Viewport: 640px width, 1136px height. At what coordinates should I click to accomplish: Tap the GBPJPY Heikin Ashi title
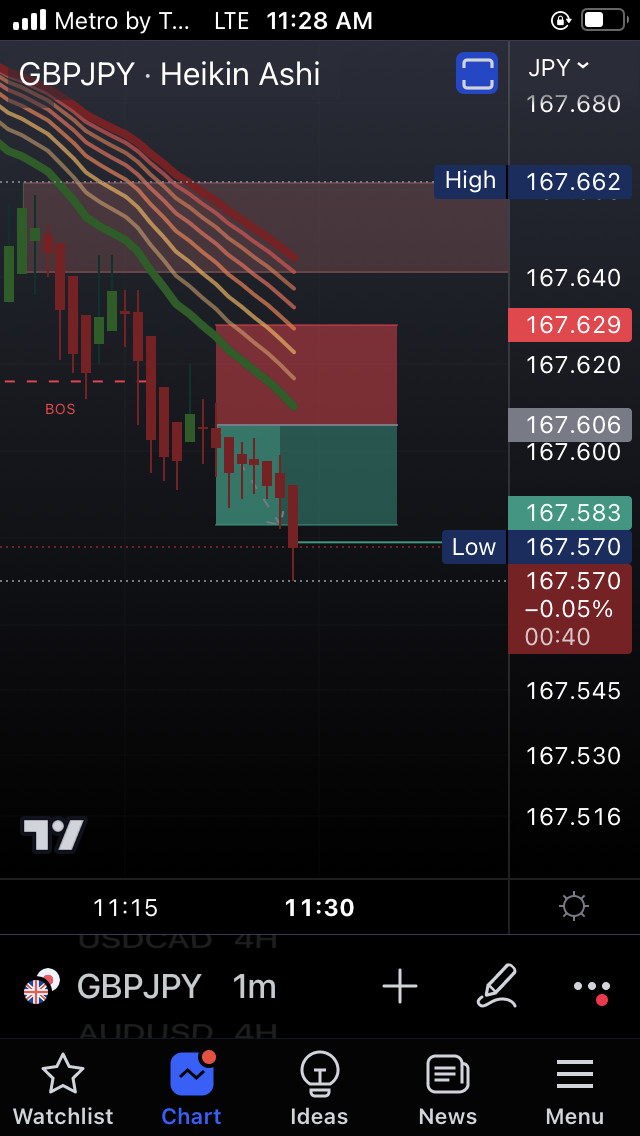pyautogui.click(x=170, y=75)
